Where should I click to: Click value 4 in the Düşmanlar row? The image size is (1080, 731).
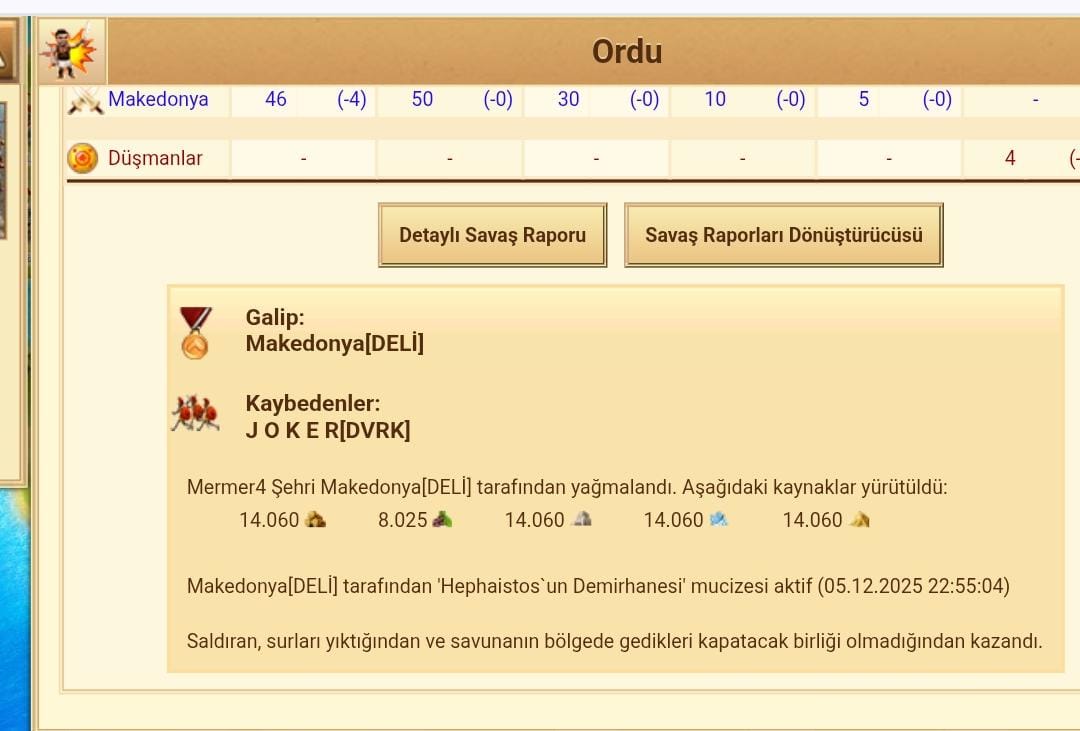click(1010, 158)
